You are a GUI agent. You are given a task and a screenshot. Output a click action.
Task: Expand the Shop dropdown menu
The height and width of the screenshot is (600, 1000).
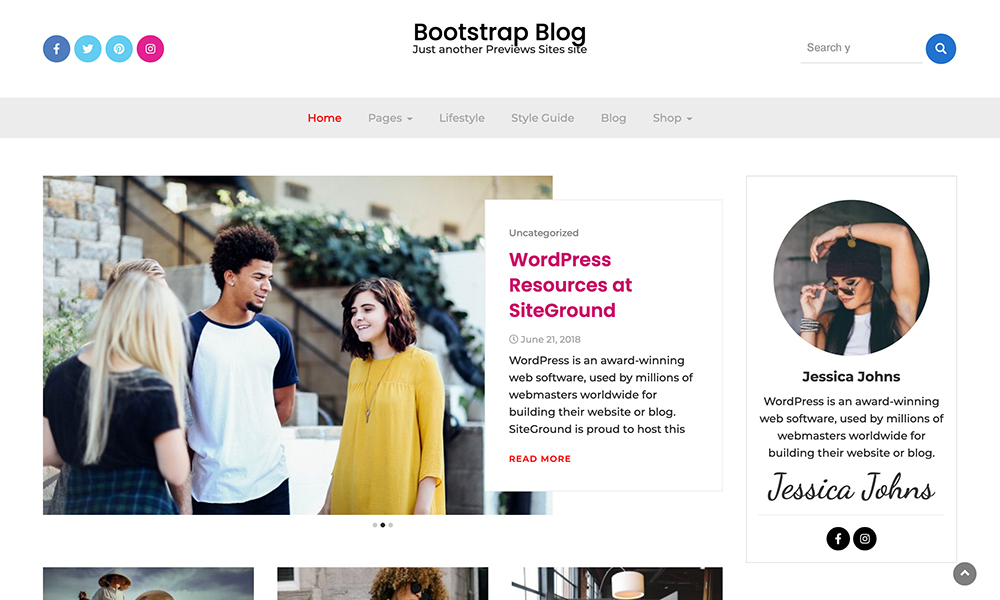[x=672, y=118]
